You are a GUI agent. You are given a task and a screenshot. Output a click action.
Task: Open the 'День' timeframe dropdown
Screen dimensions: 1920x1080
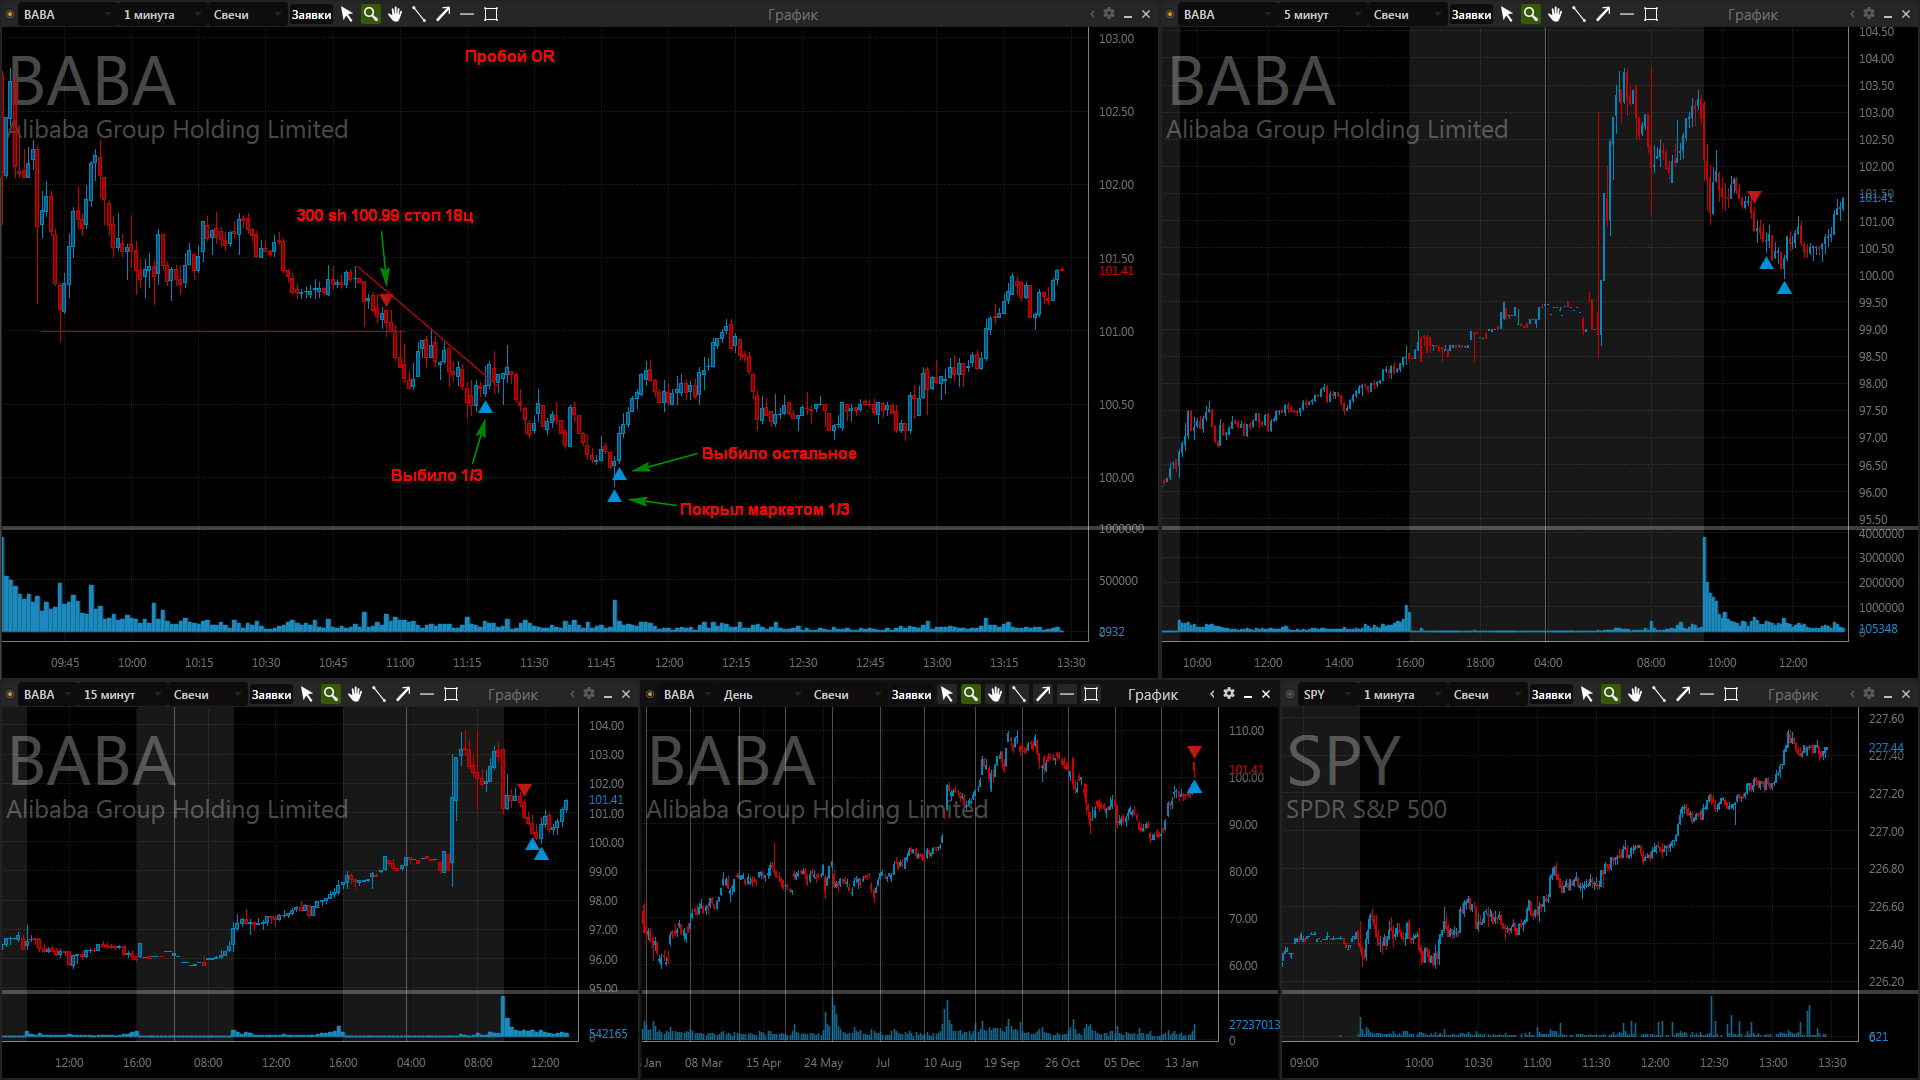point(760,695)
